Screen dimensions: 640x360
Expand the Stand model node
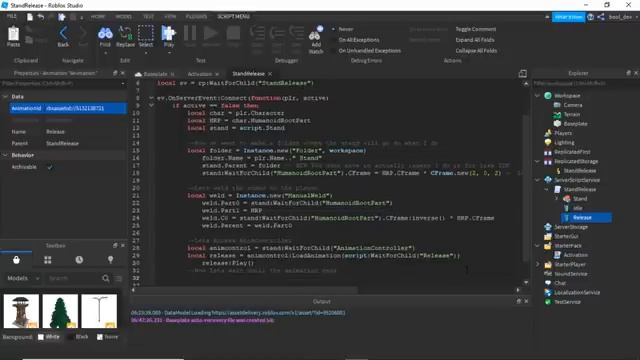click(x=556, y=199)
